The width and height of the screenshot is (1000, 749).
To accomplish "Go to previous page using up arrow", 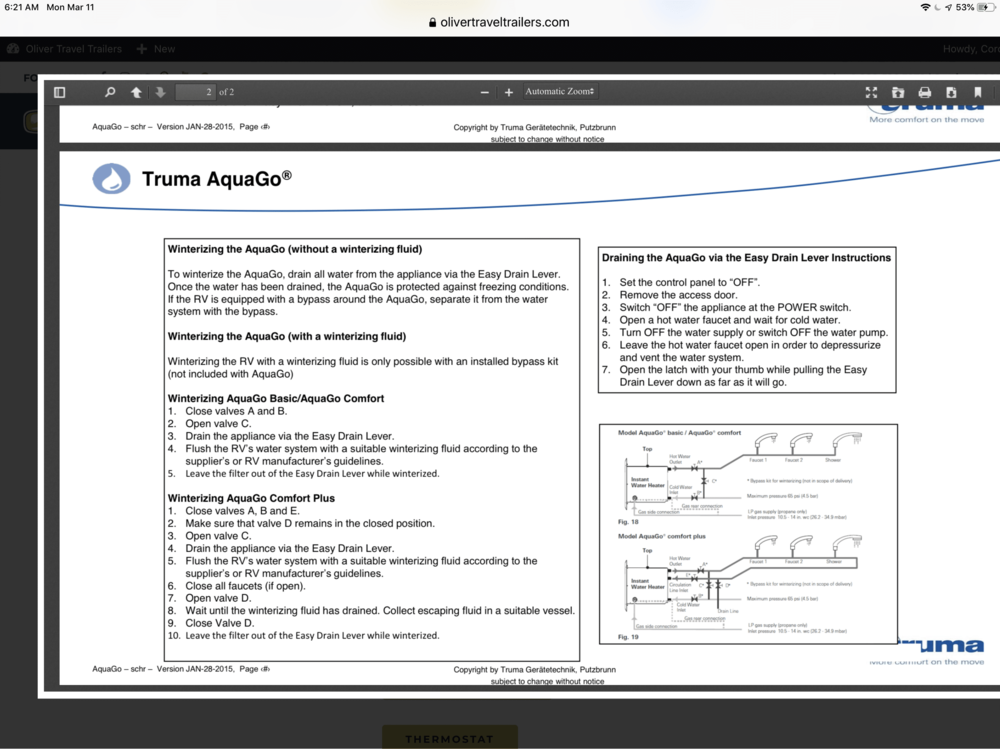I will tap(136, 92).
